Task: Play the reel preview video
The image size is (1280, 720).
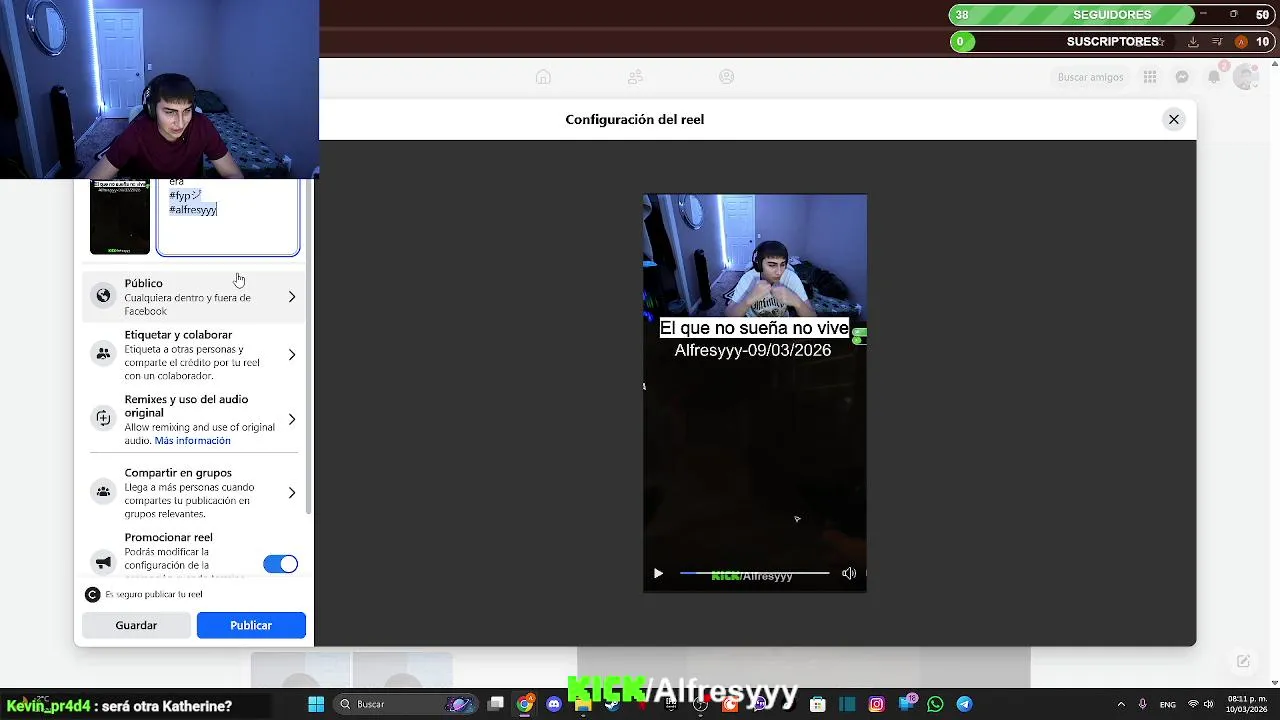Action: click(658, 573)
